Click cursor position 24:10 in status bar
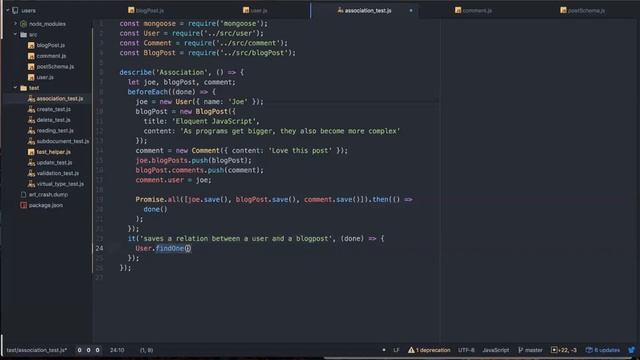The height and width of the screenshot is (360, 640). [x=117, y=350]
